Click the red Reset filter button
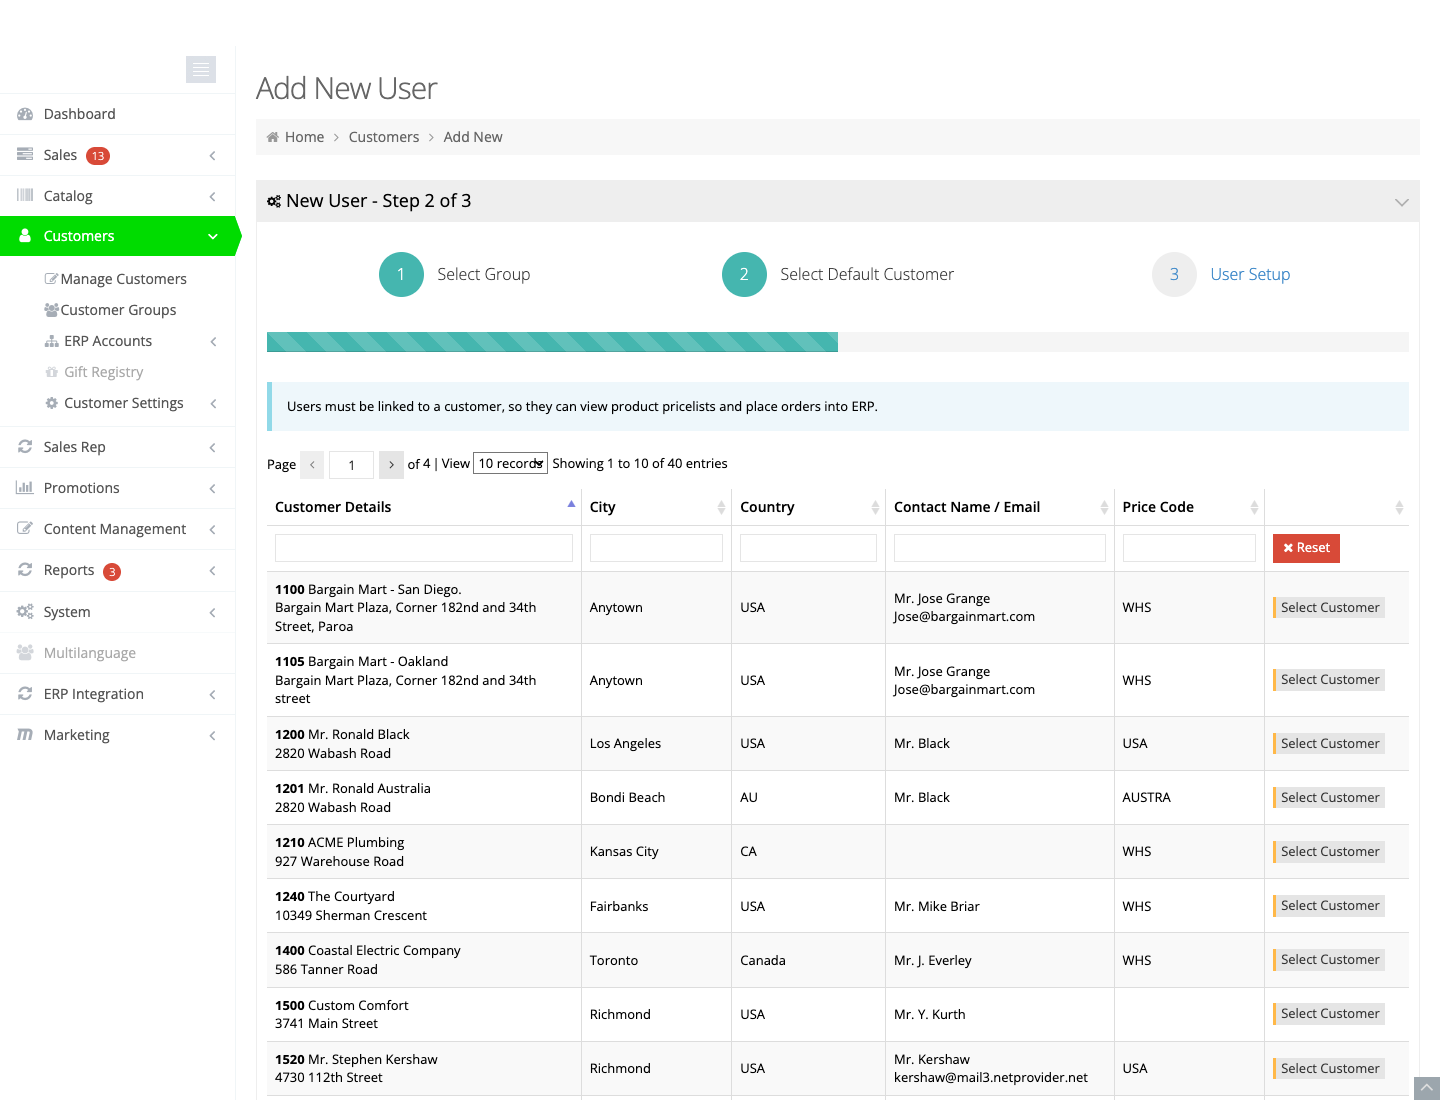Viewport: 1440px width, 1100px height. 1306,548
